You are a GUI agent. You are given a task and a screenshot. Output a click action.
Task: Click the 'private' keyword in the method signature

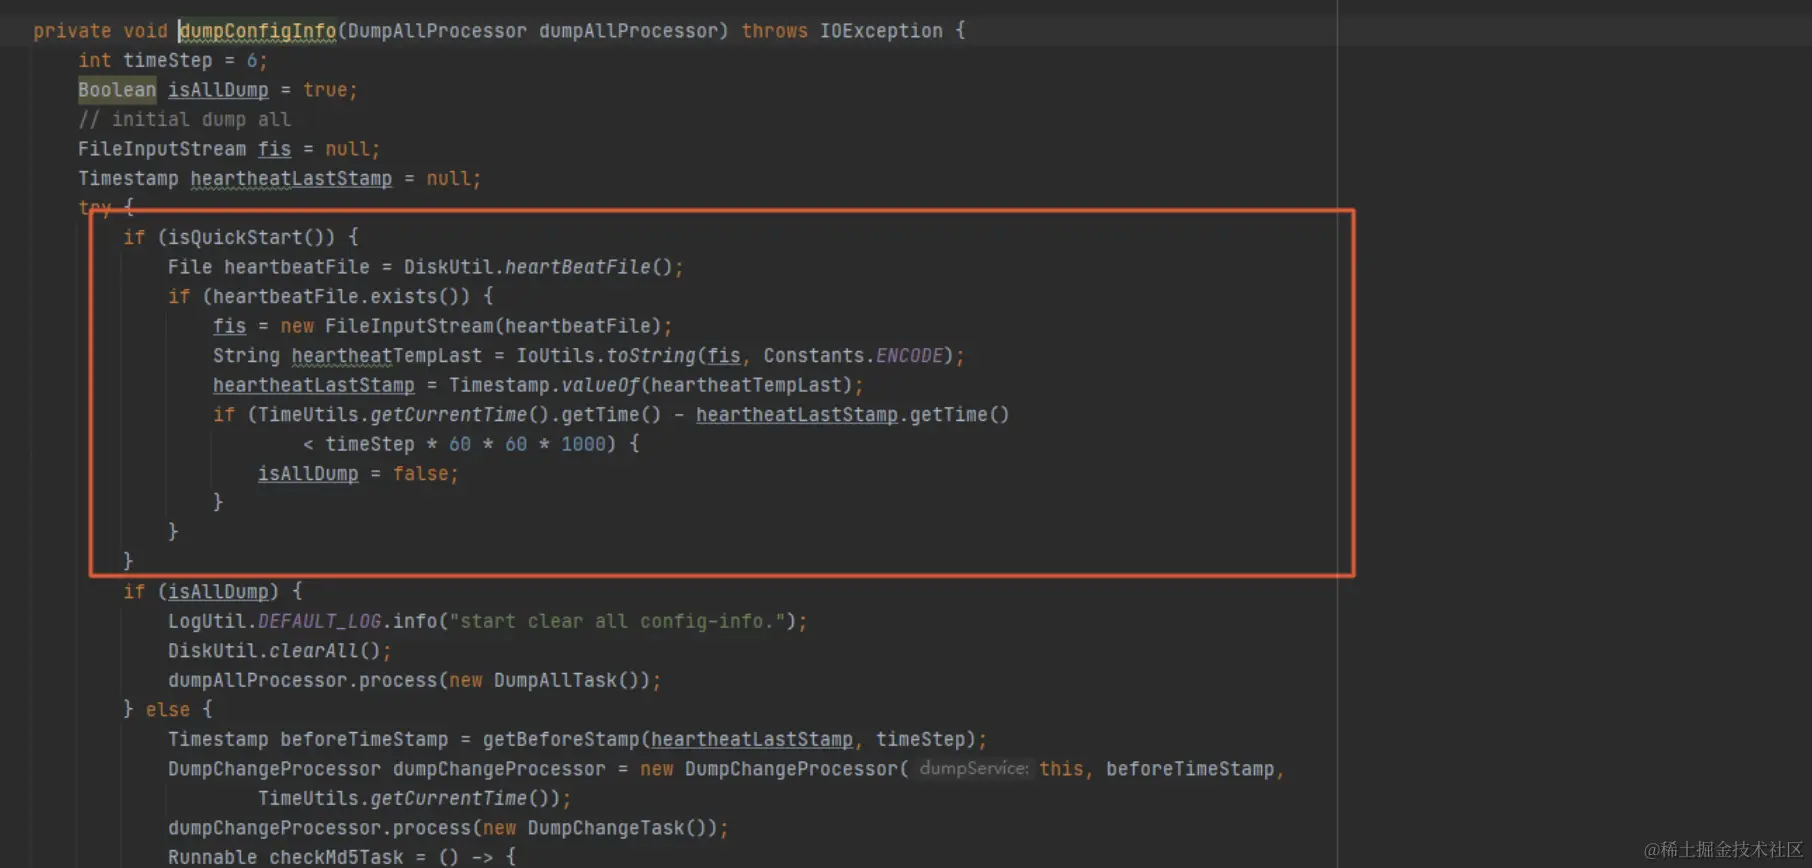pyautogui.click(x=72, y=31)
